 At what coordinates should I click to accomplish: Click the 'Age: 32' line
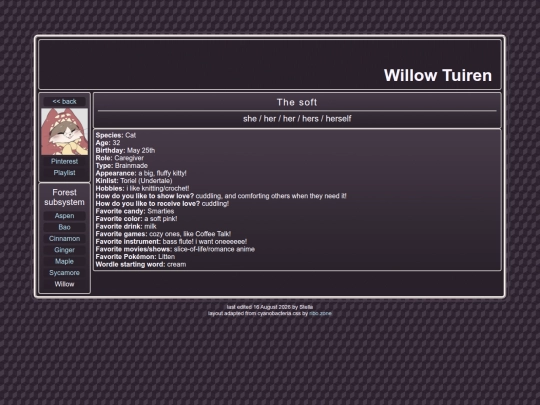click(108, 143)
